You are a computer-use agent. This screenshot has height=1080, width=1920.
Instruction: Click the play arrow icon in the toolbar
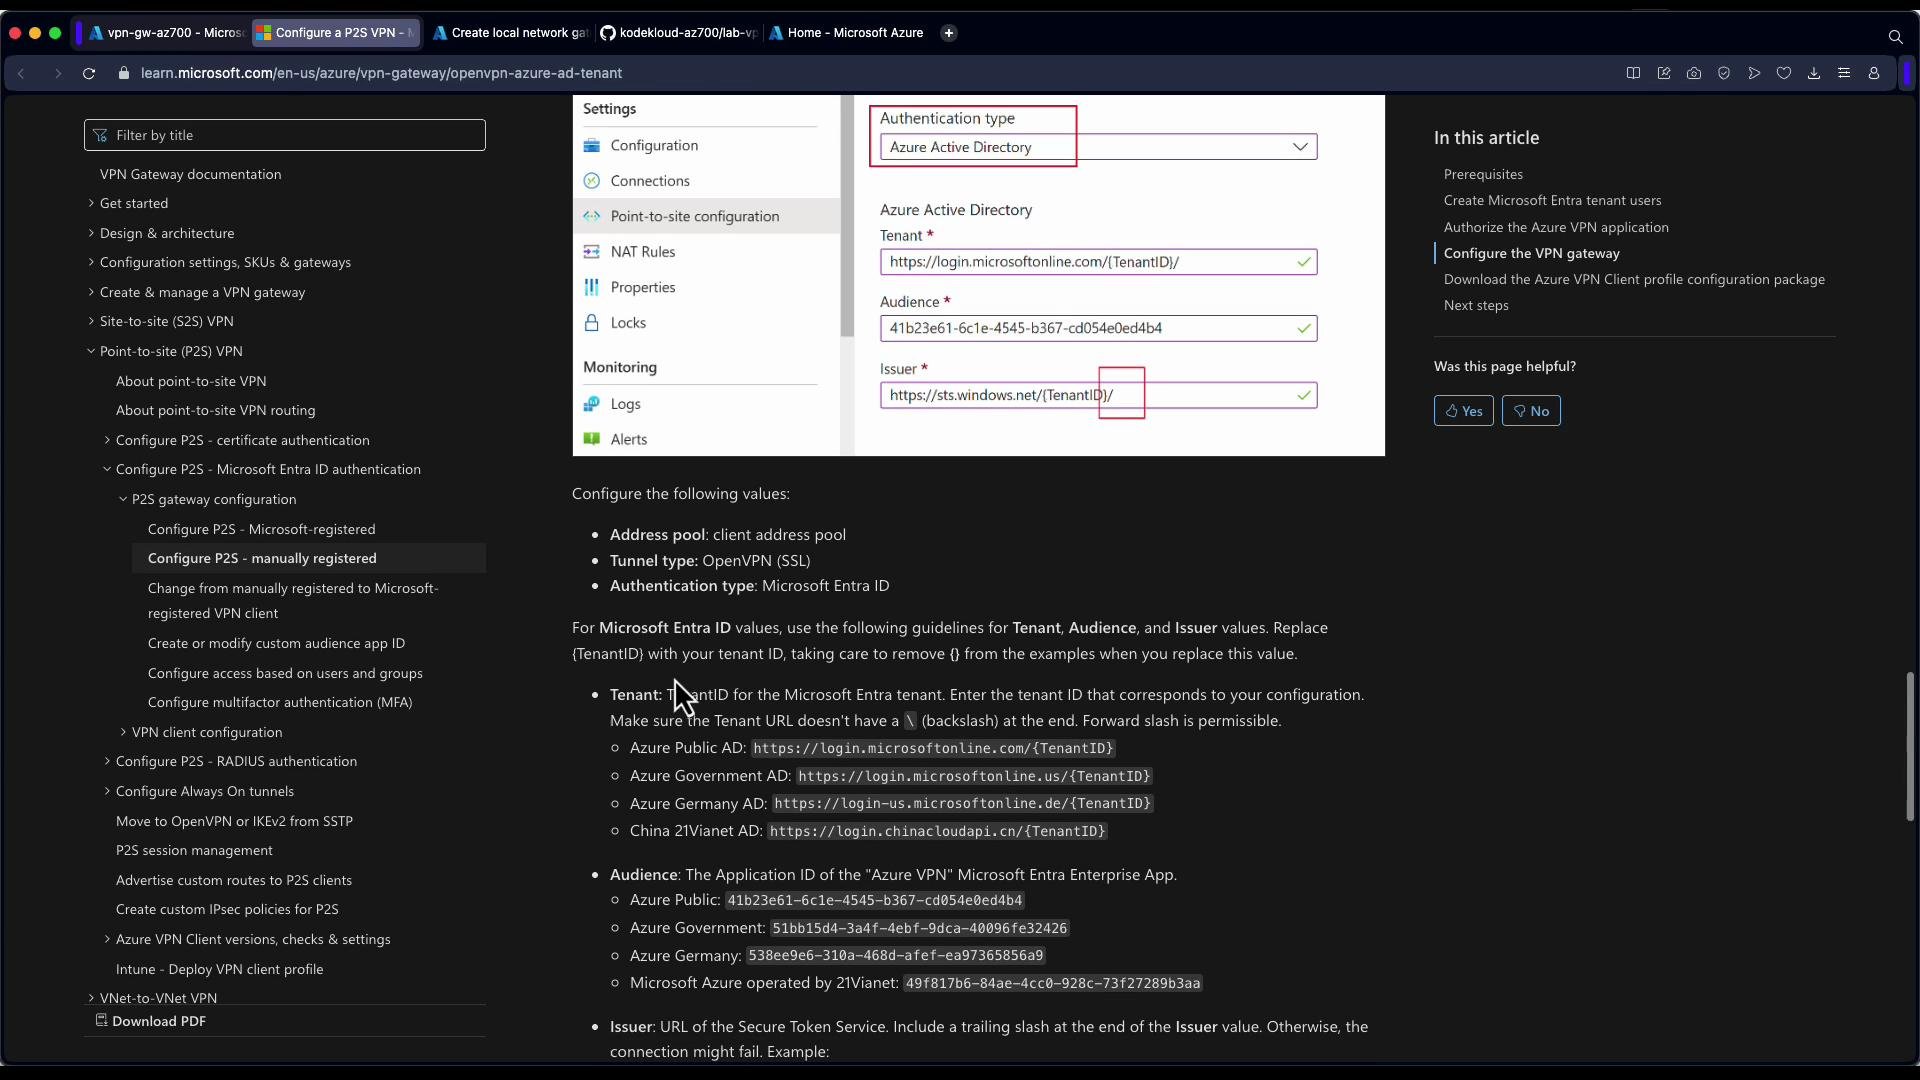[1754, 73]
